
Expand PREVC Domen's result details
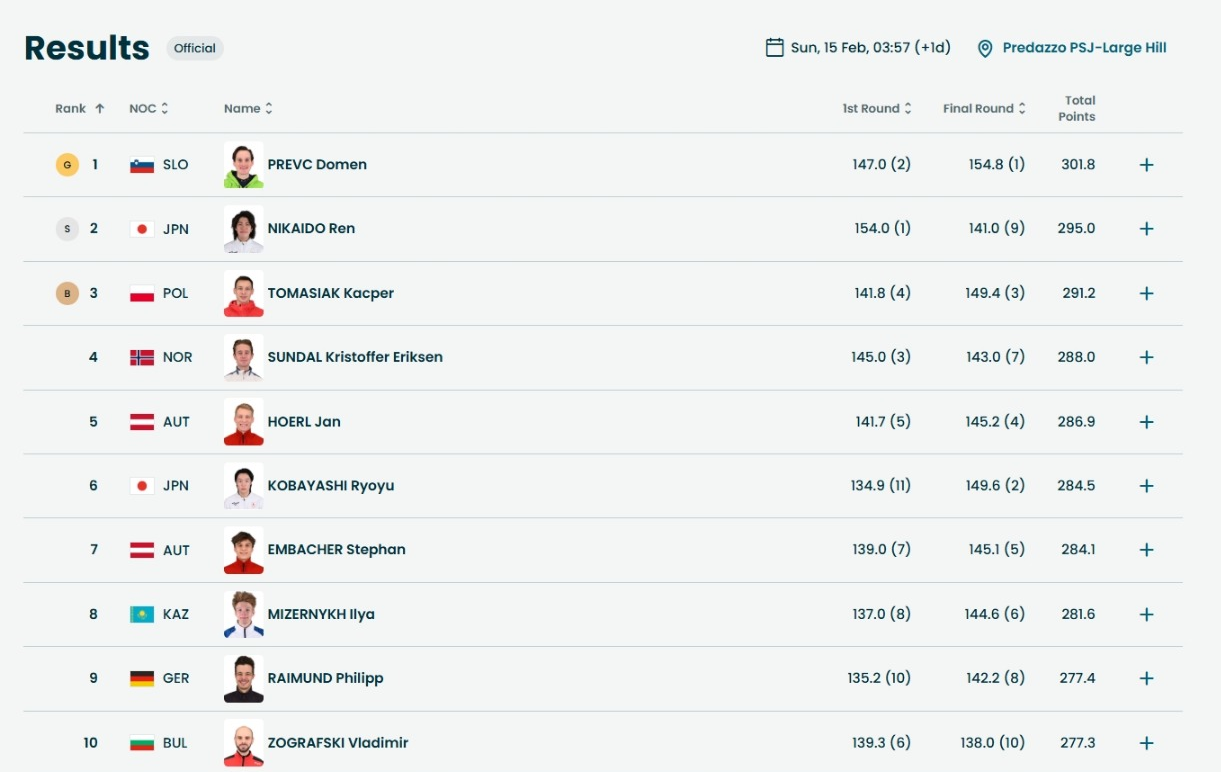(x=1147, y=165)
